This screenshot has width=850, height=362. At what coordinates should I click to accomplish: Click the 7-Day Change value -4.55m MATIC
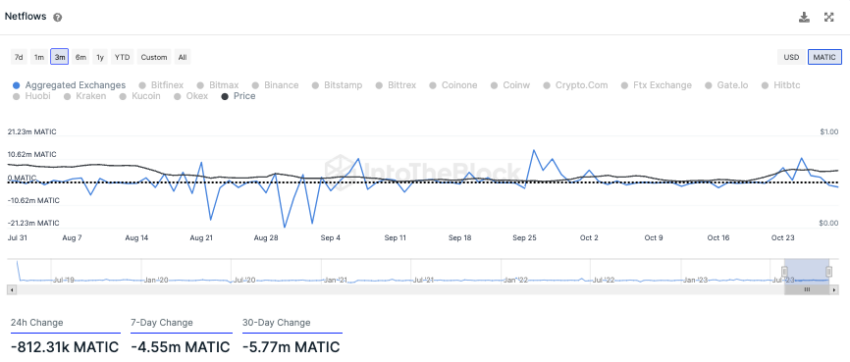point(181,347)
